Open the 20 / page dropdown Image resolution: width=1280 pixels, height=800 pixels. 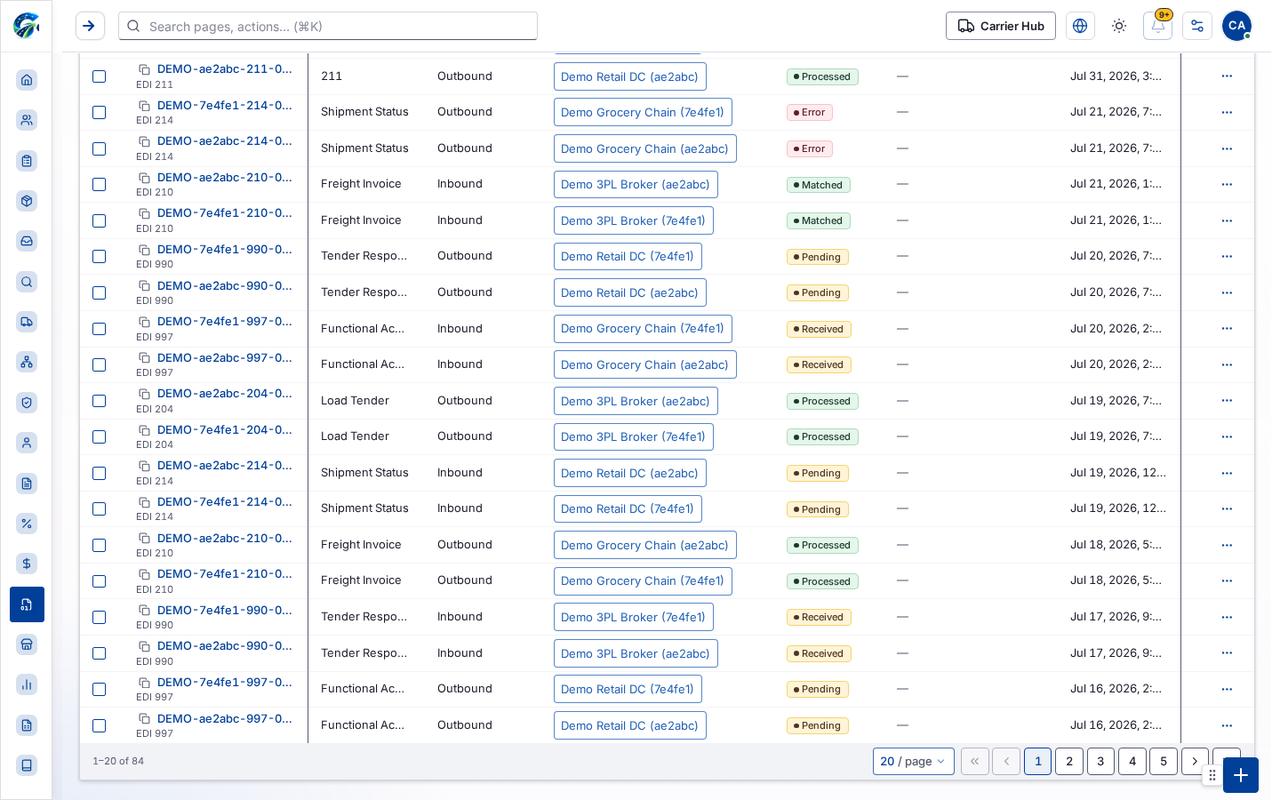coord(913,761)
